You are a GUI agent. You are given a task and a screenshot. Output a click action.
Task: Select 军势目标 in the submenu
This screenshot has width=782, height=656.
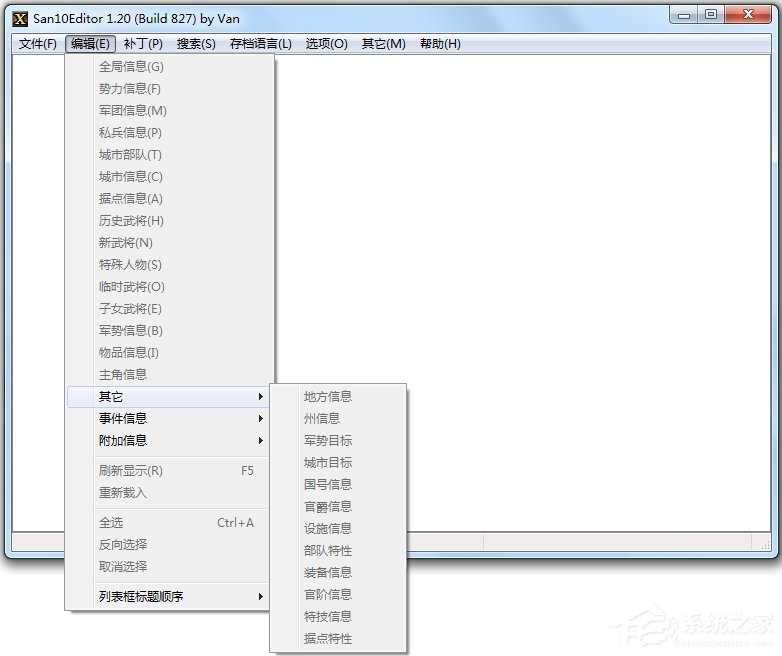pos(338,440)
